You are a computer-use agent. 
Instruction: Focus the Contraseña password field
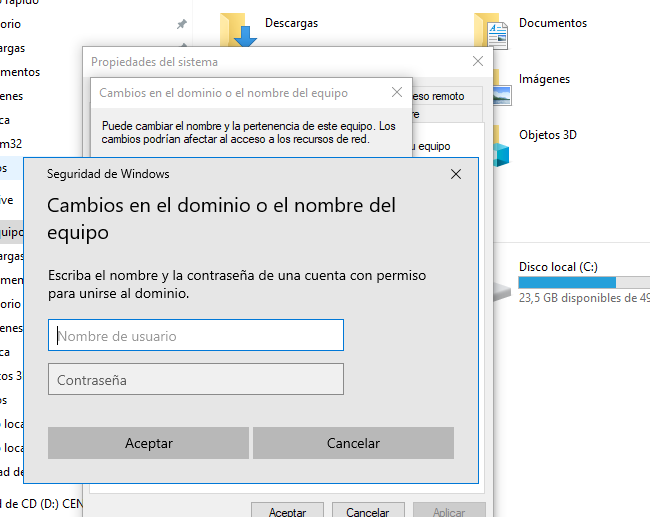click(196, 379)
